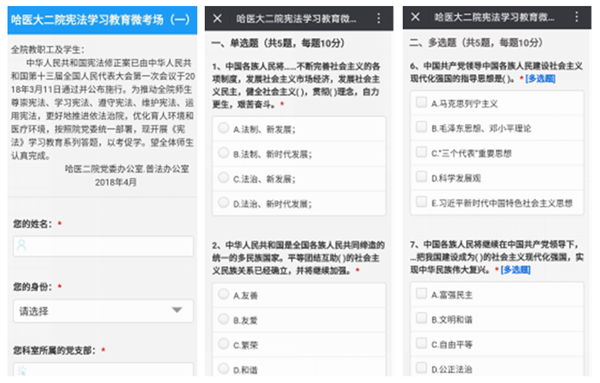Open the right page's three-dot menu

click(x=576, y=17)
